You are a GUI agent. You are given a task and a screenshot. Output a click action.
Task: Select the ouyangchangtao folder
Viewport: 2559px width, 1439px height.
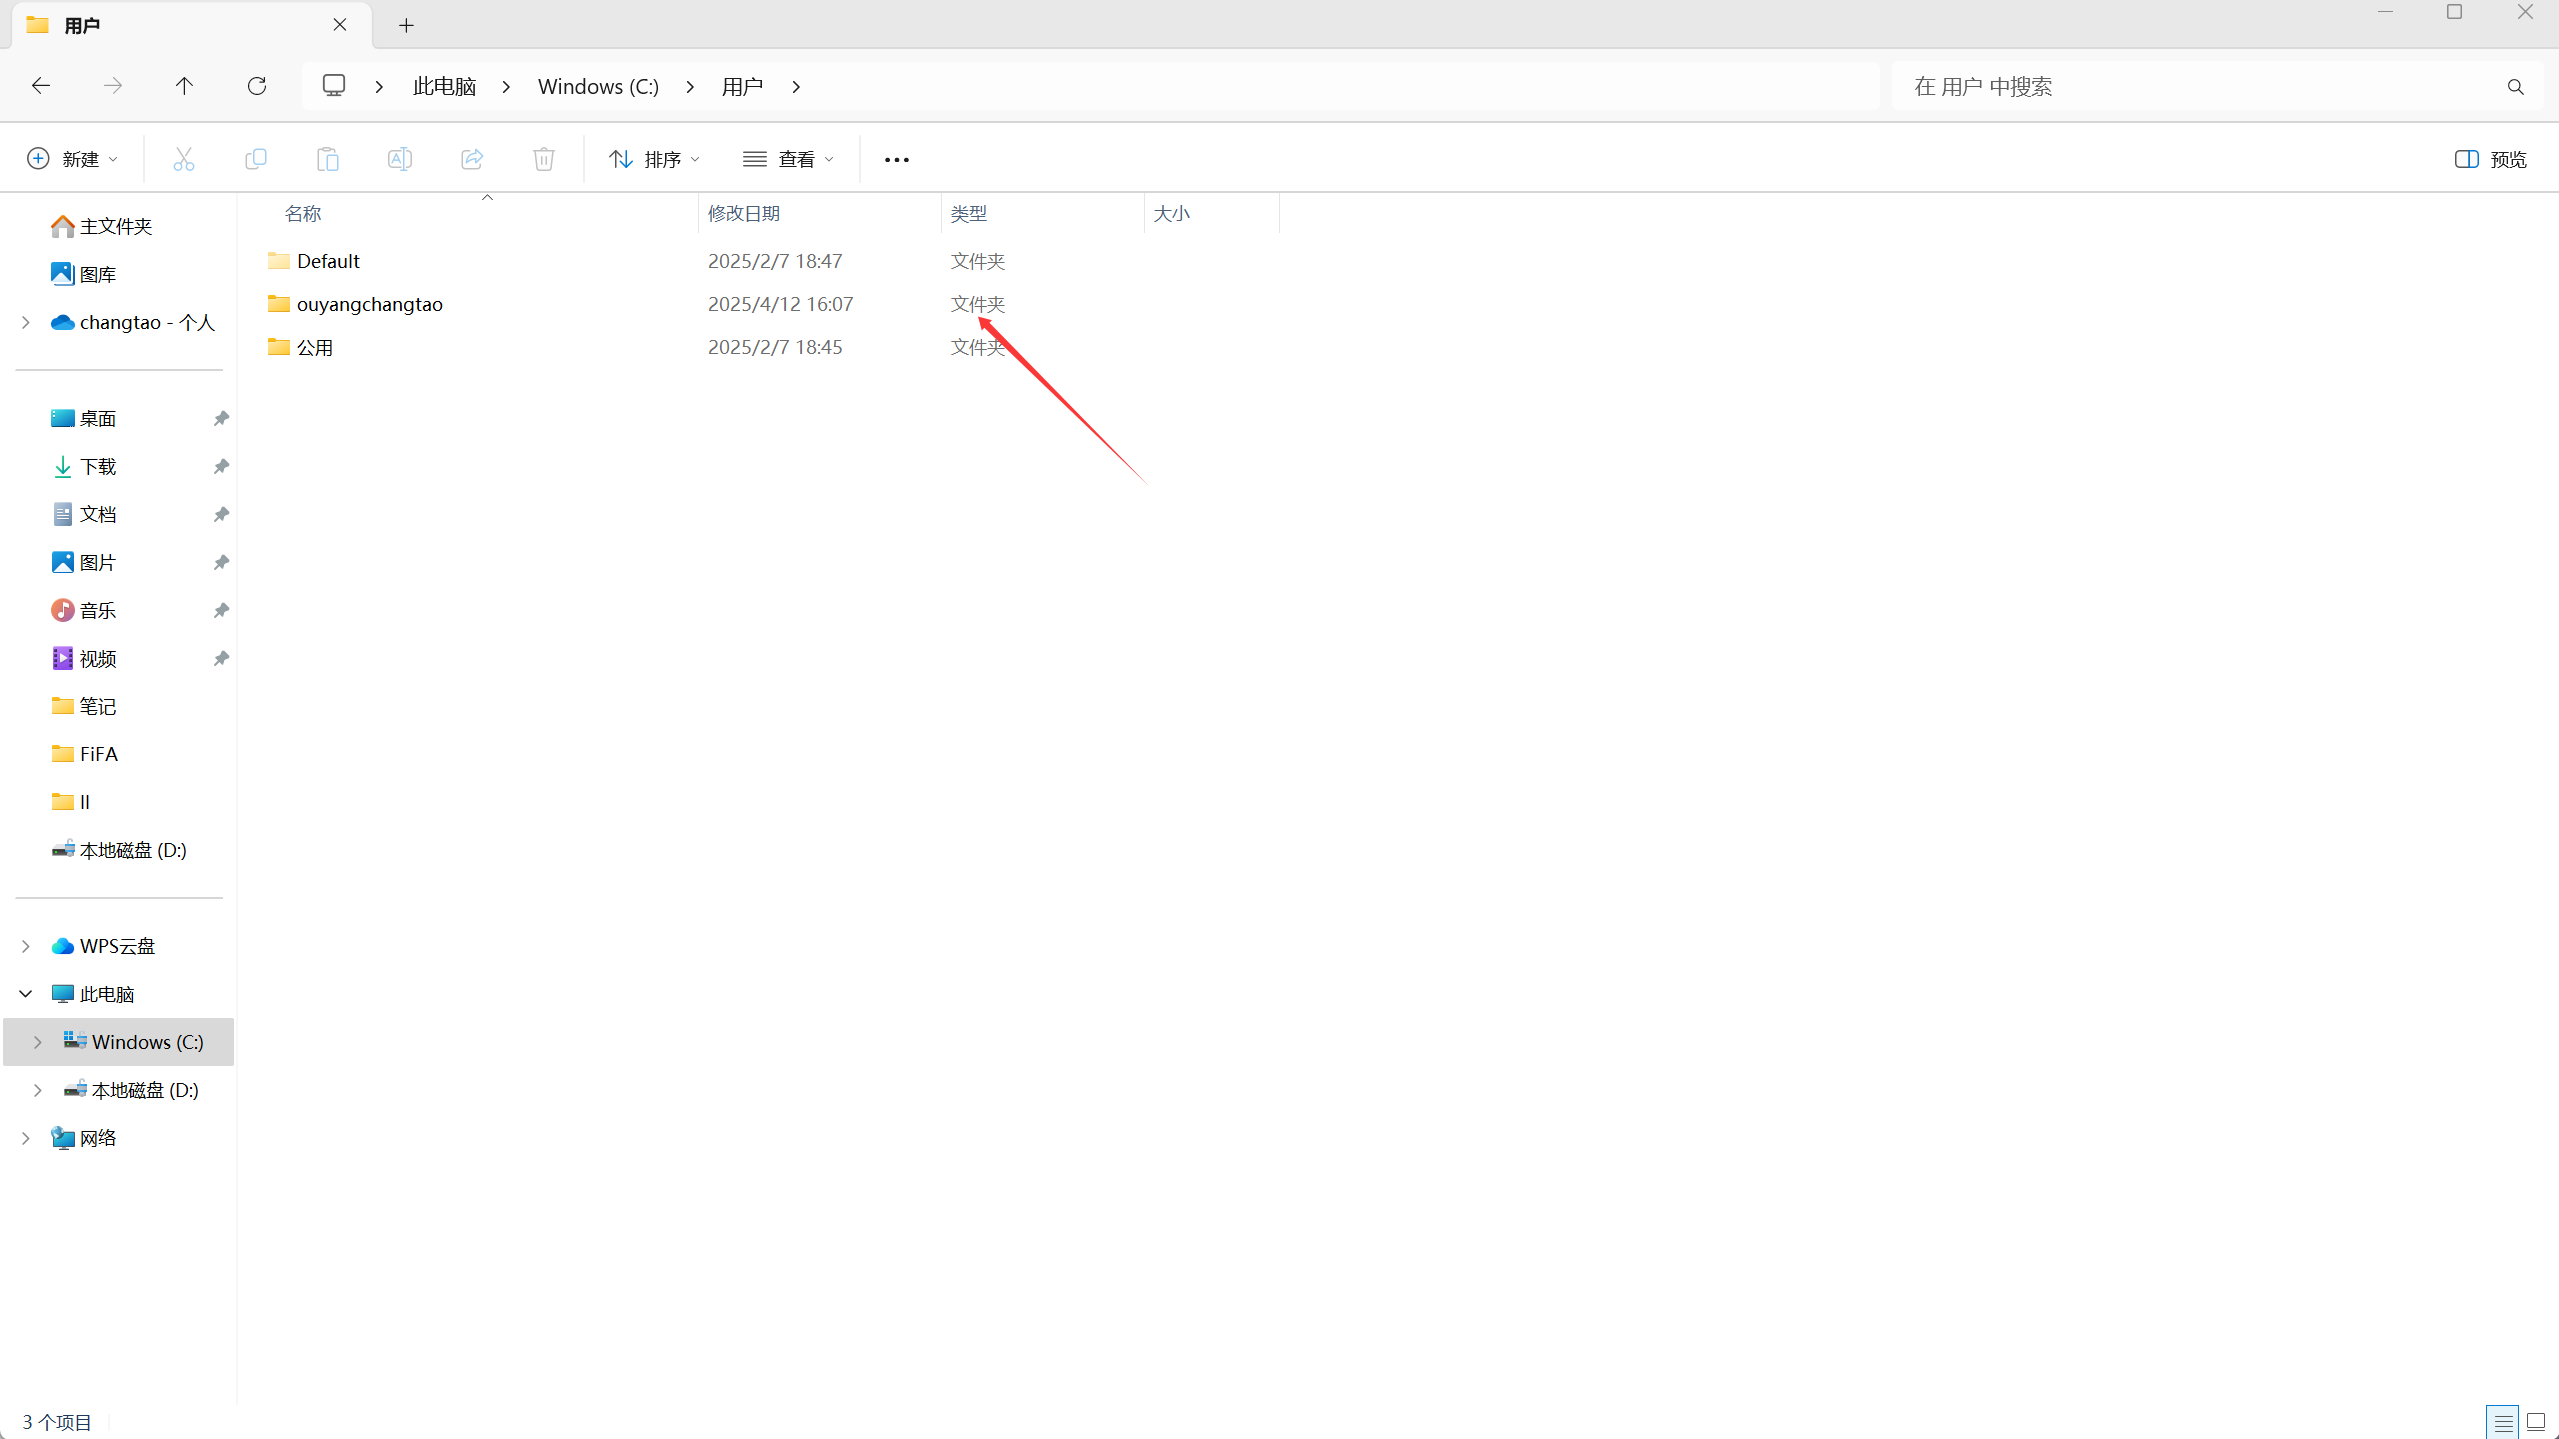[369, 304]
